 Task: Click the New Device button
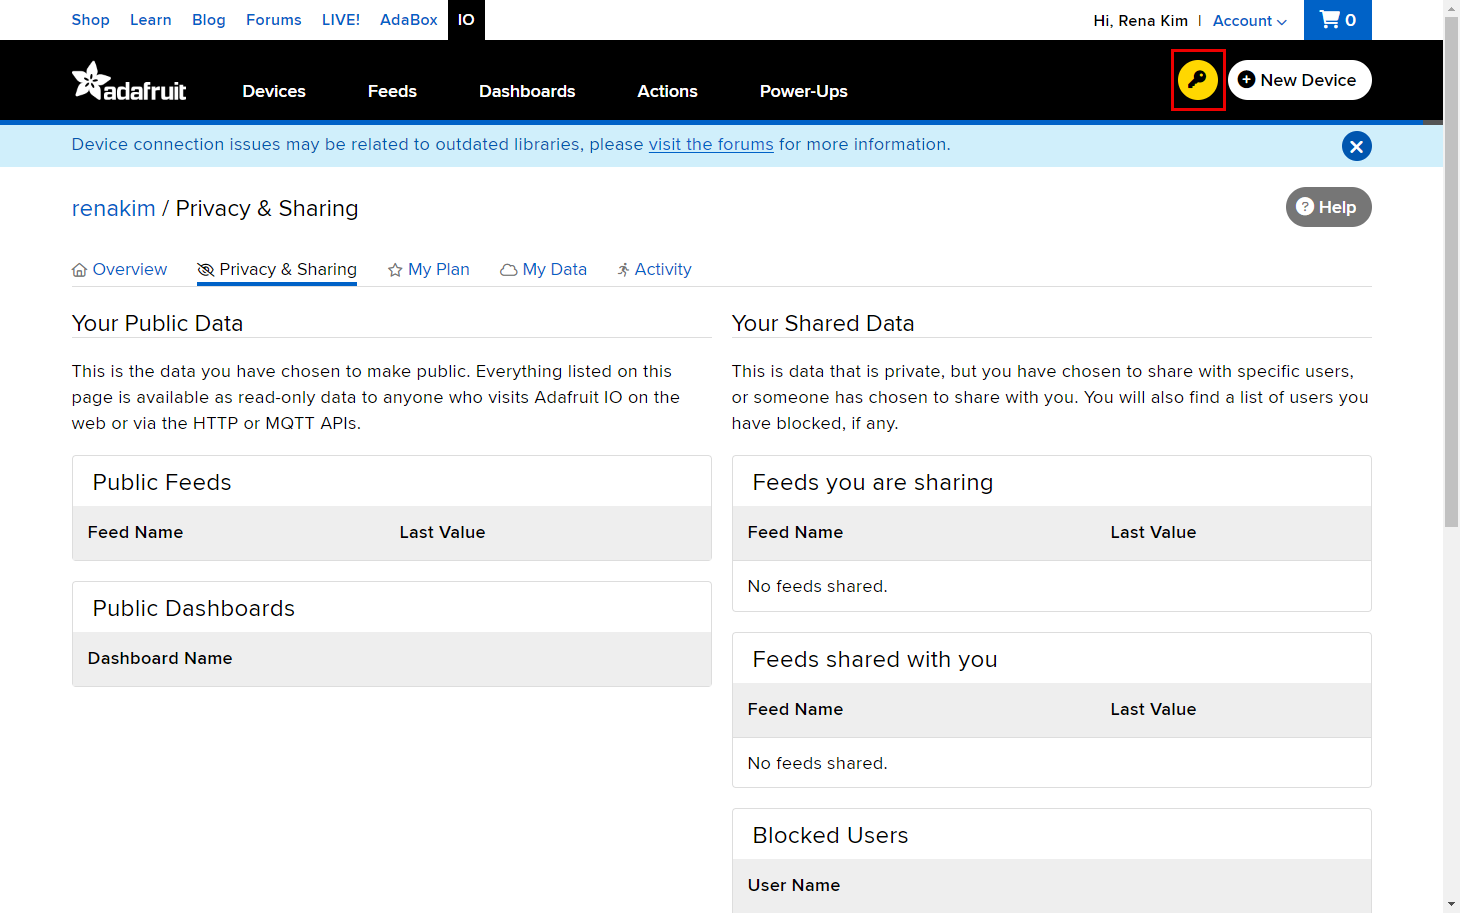point(1300,80)
